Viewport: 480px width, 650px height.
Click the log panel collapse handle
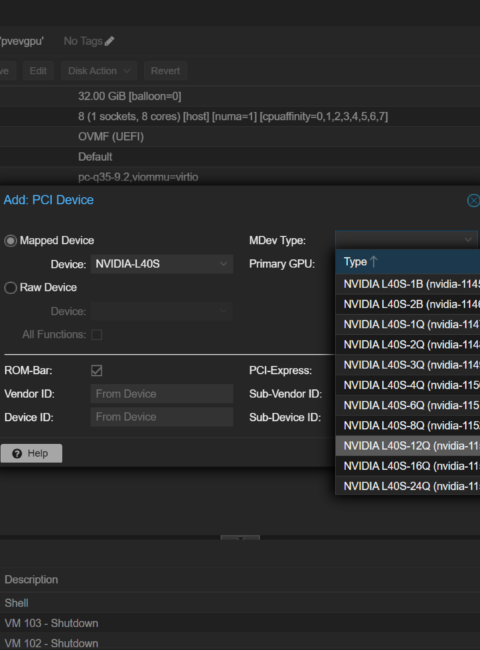240,538
